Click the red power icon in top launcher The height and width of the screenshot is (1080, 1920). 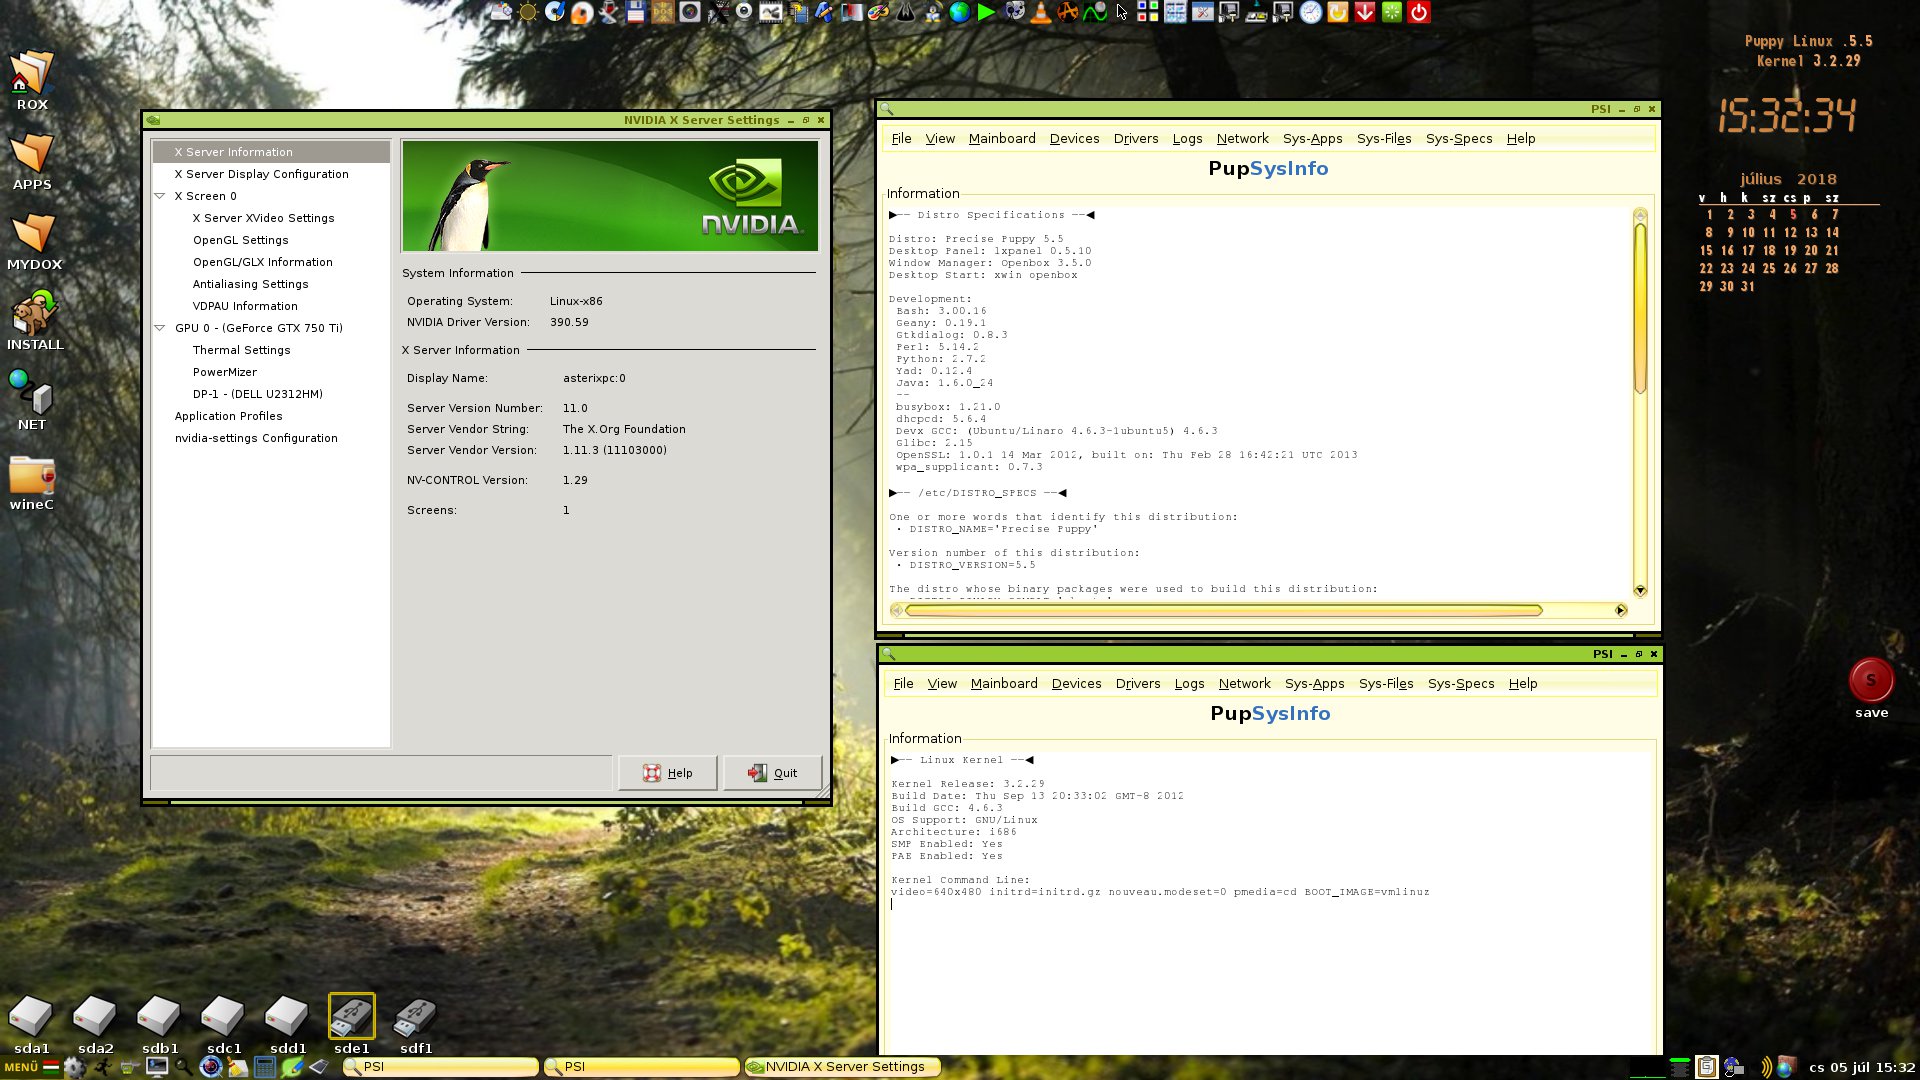[x=1418, y=12]
